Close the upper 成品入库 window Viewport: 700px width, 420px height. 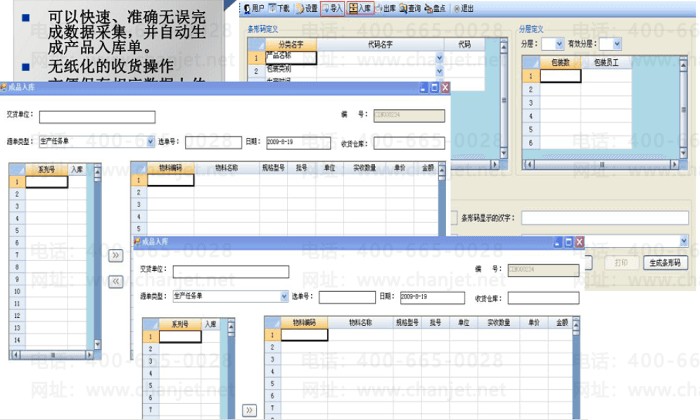445,88
